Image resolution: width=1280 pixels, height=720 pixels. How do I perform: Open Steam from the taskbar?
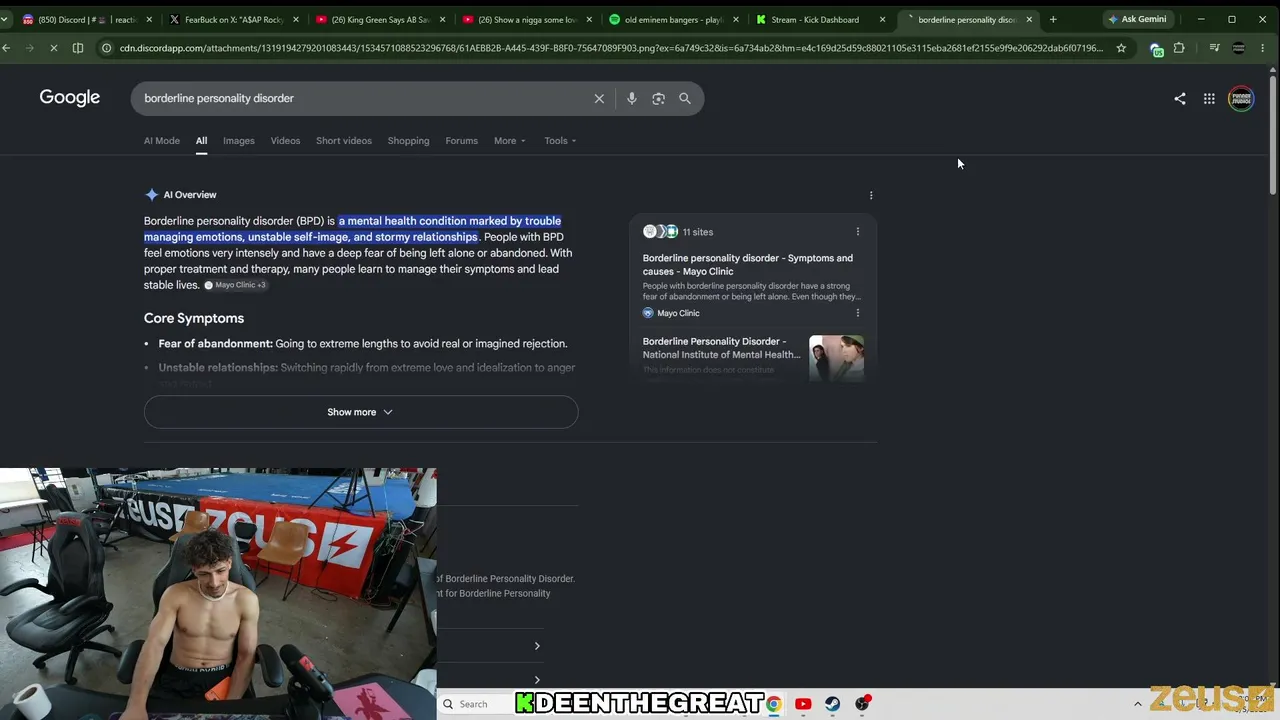pyautogui.click(x=832, y=704)
